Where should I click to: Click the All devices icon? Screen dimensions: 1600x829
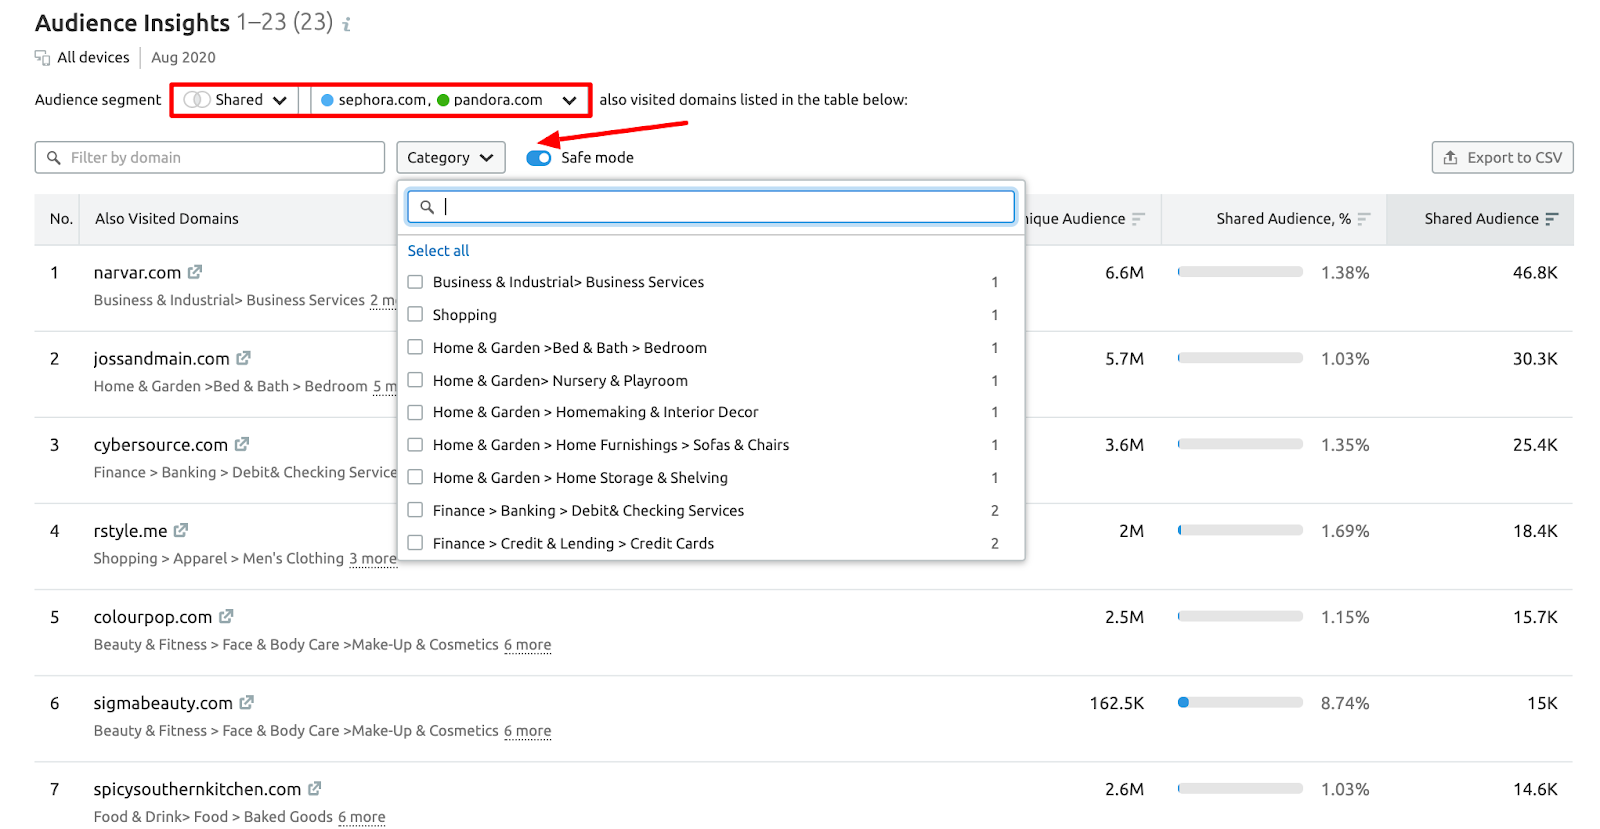[42, 58]
